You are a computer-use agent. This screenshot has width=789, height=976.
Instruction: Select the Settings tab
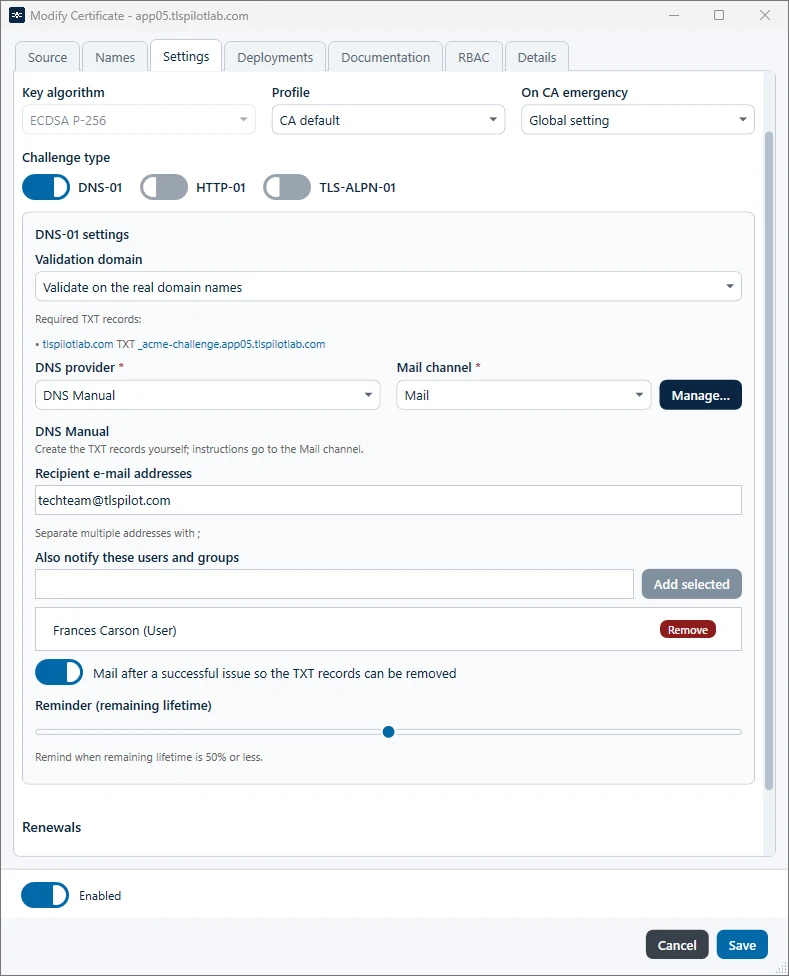click(186, 56)
